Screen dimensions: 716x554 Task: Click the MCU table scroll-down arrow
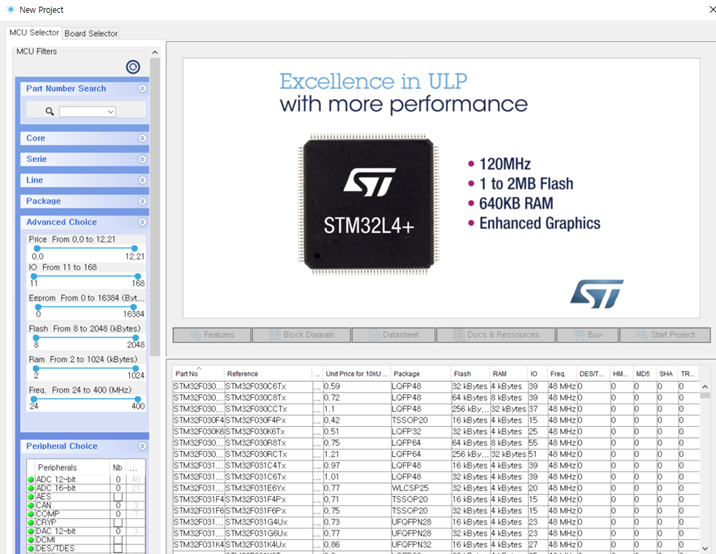pyautogui.click(x=705, y=548)
